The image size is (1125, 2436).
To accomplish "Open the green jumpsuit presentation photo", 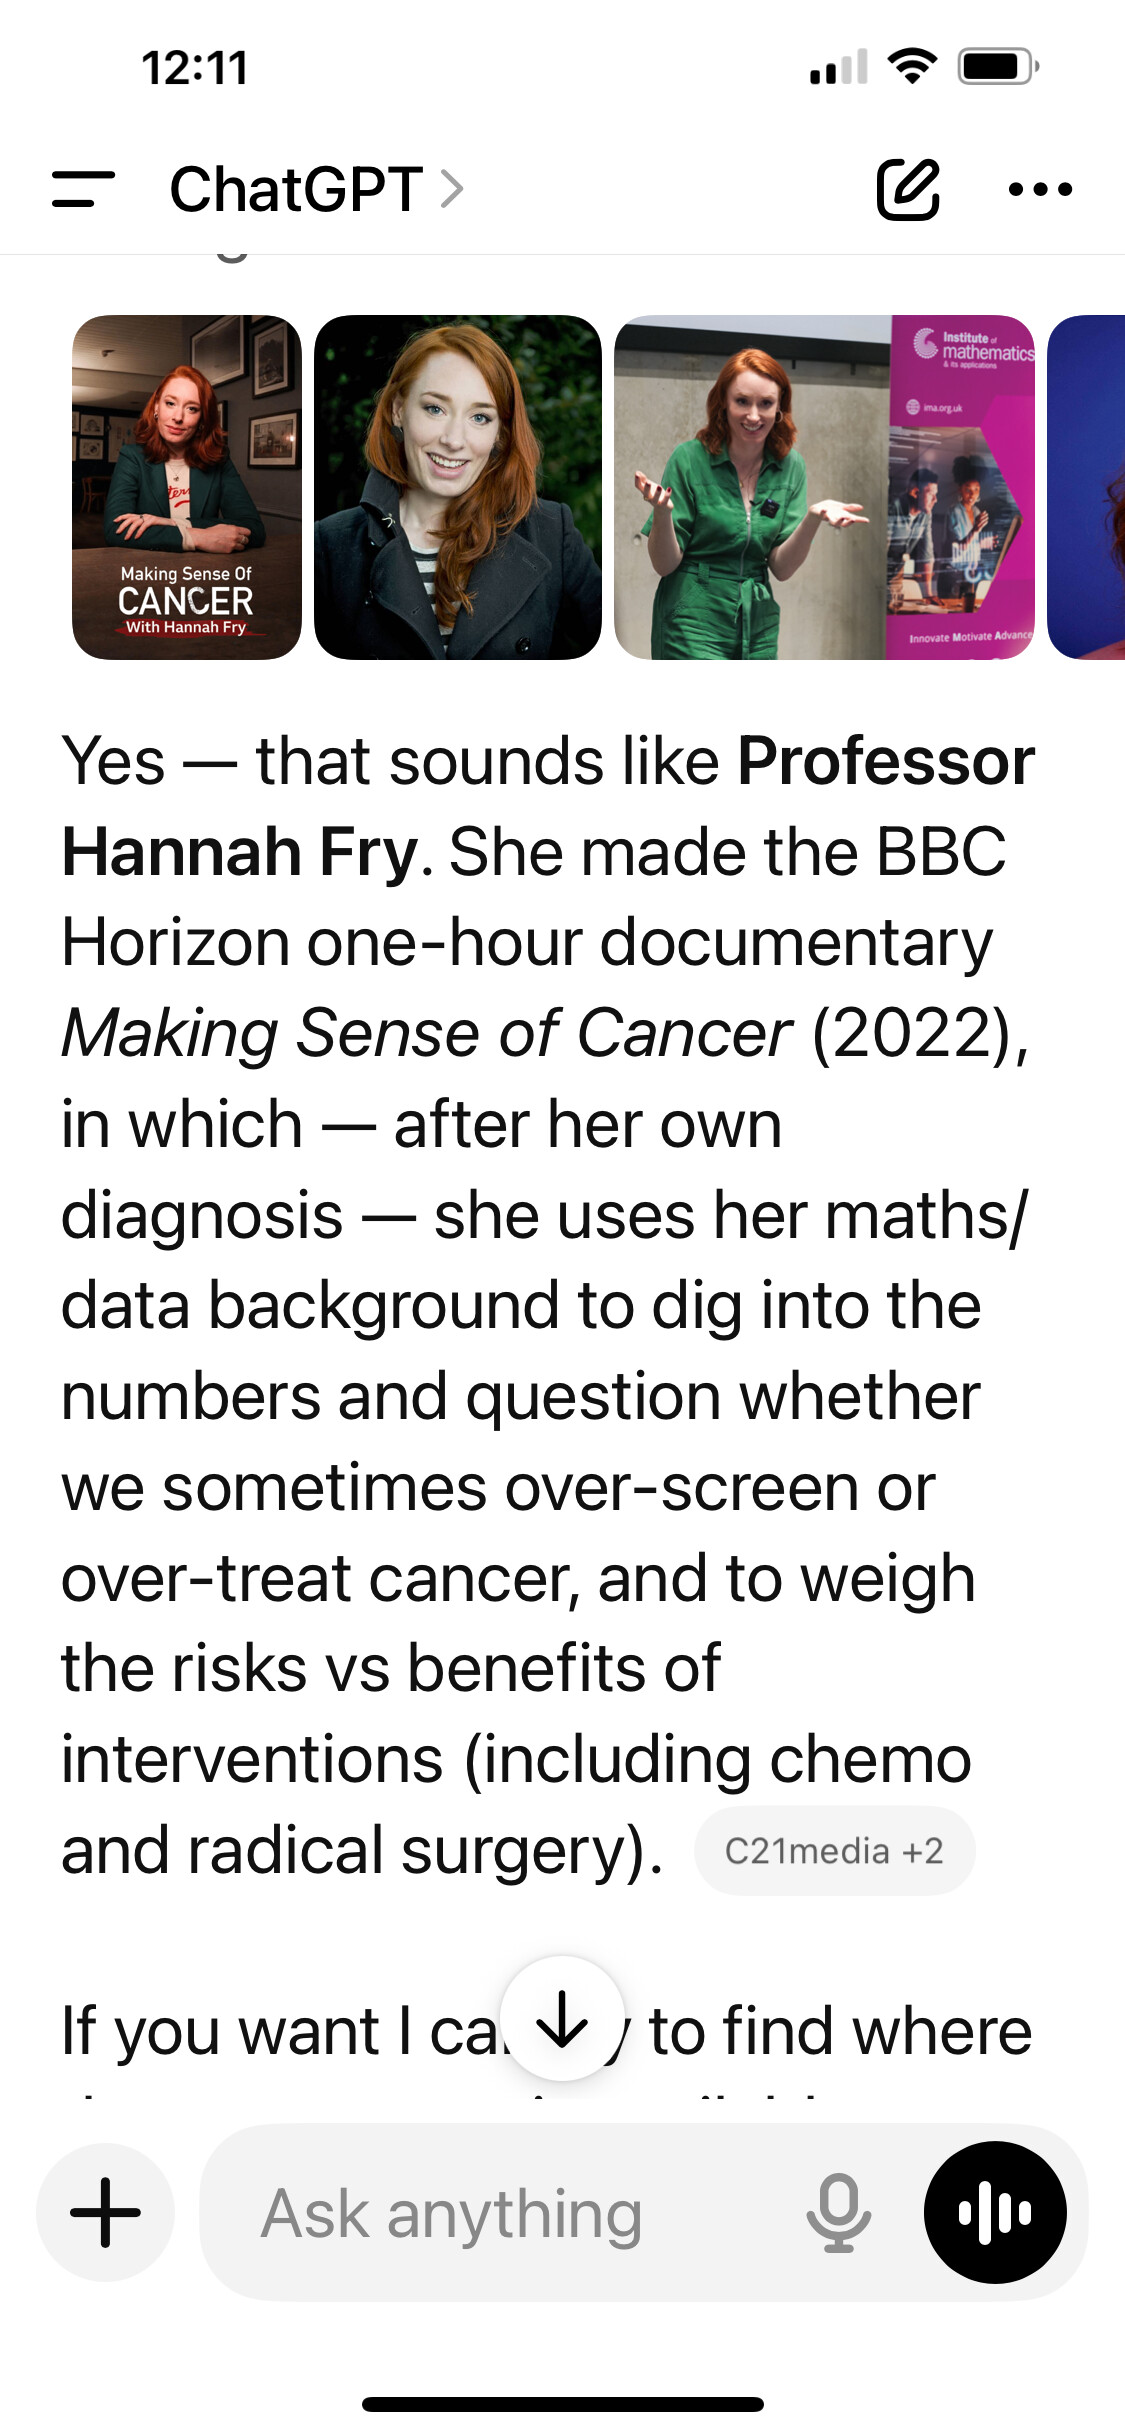I will [x=824, y=487].
